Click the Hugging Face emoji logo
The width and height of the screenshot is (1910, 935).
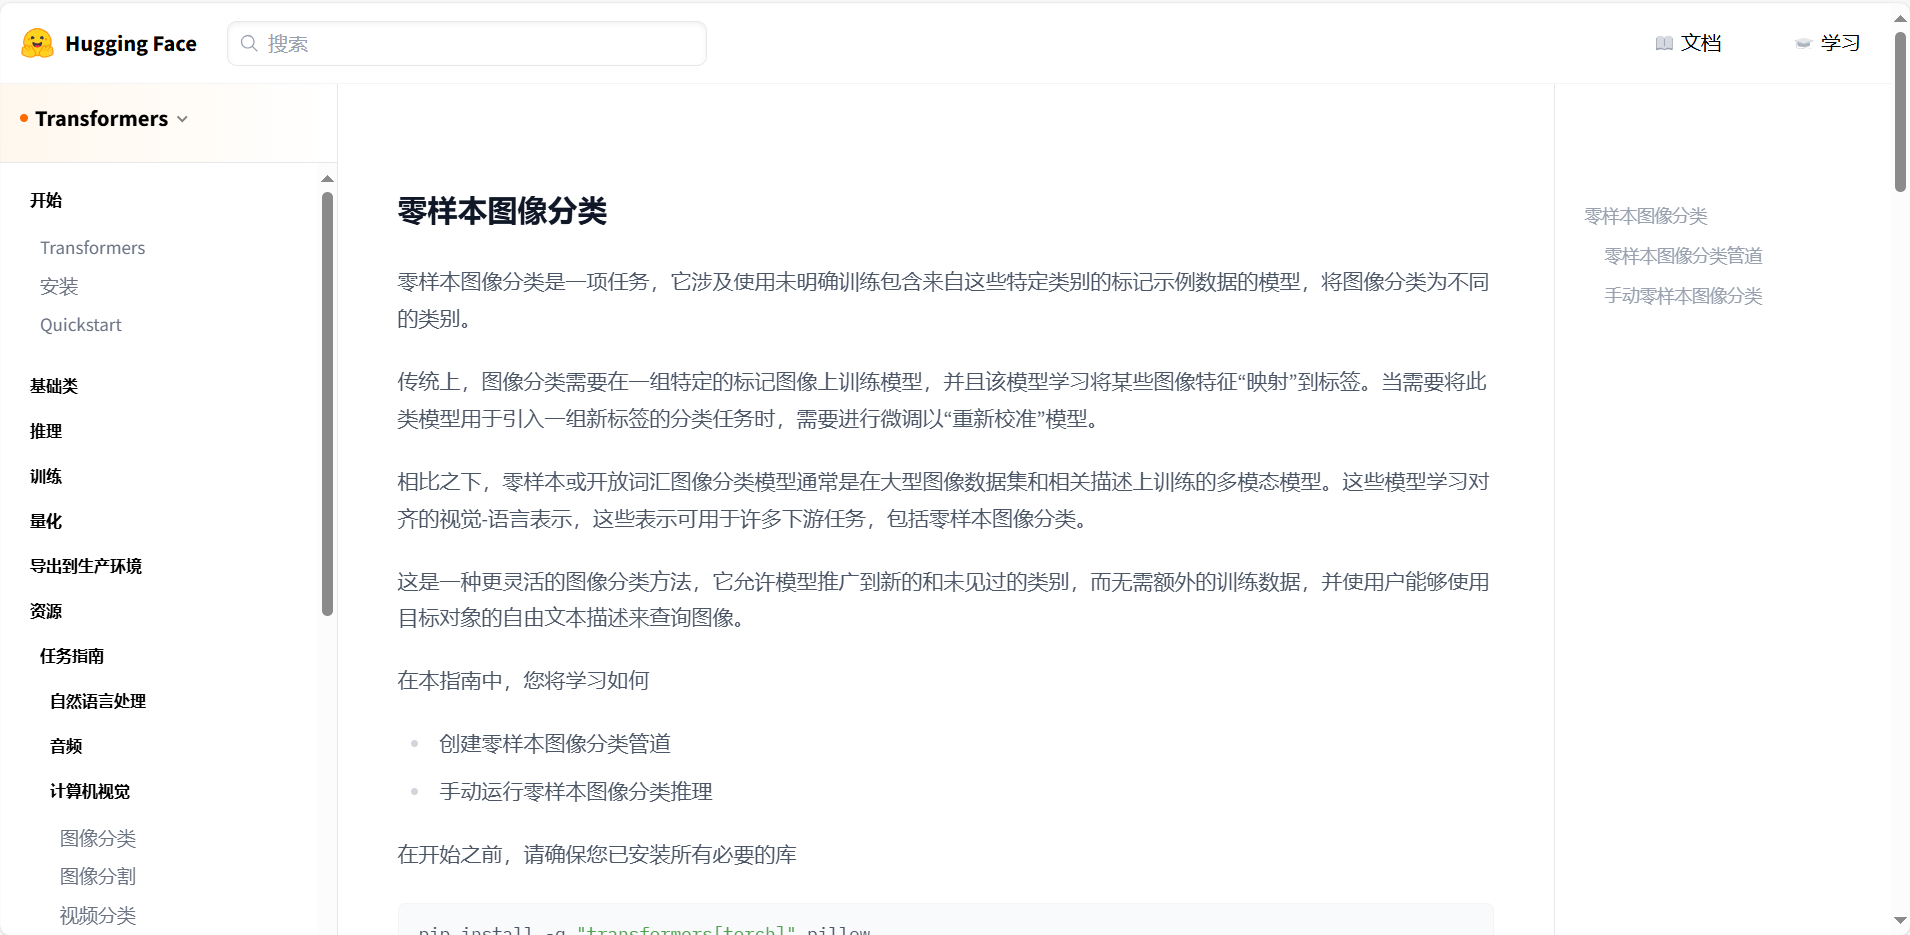[36, 43]
